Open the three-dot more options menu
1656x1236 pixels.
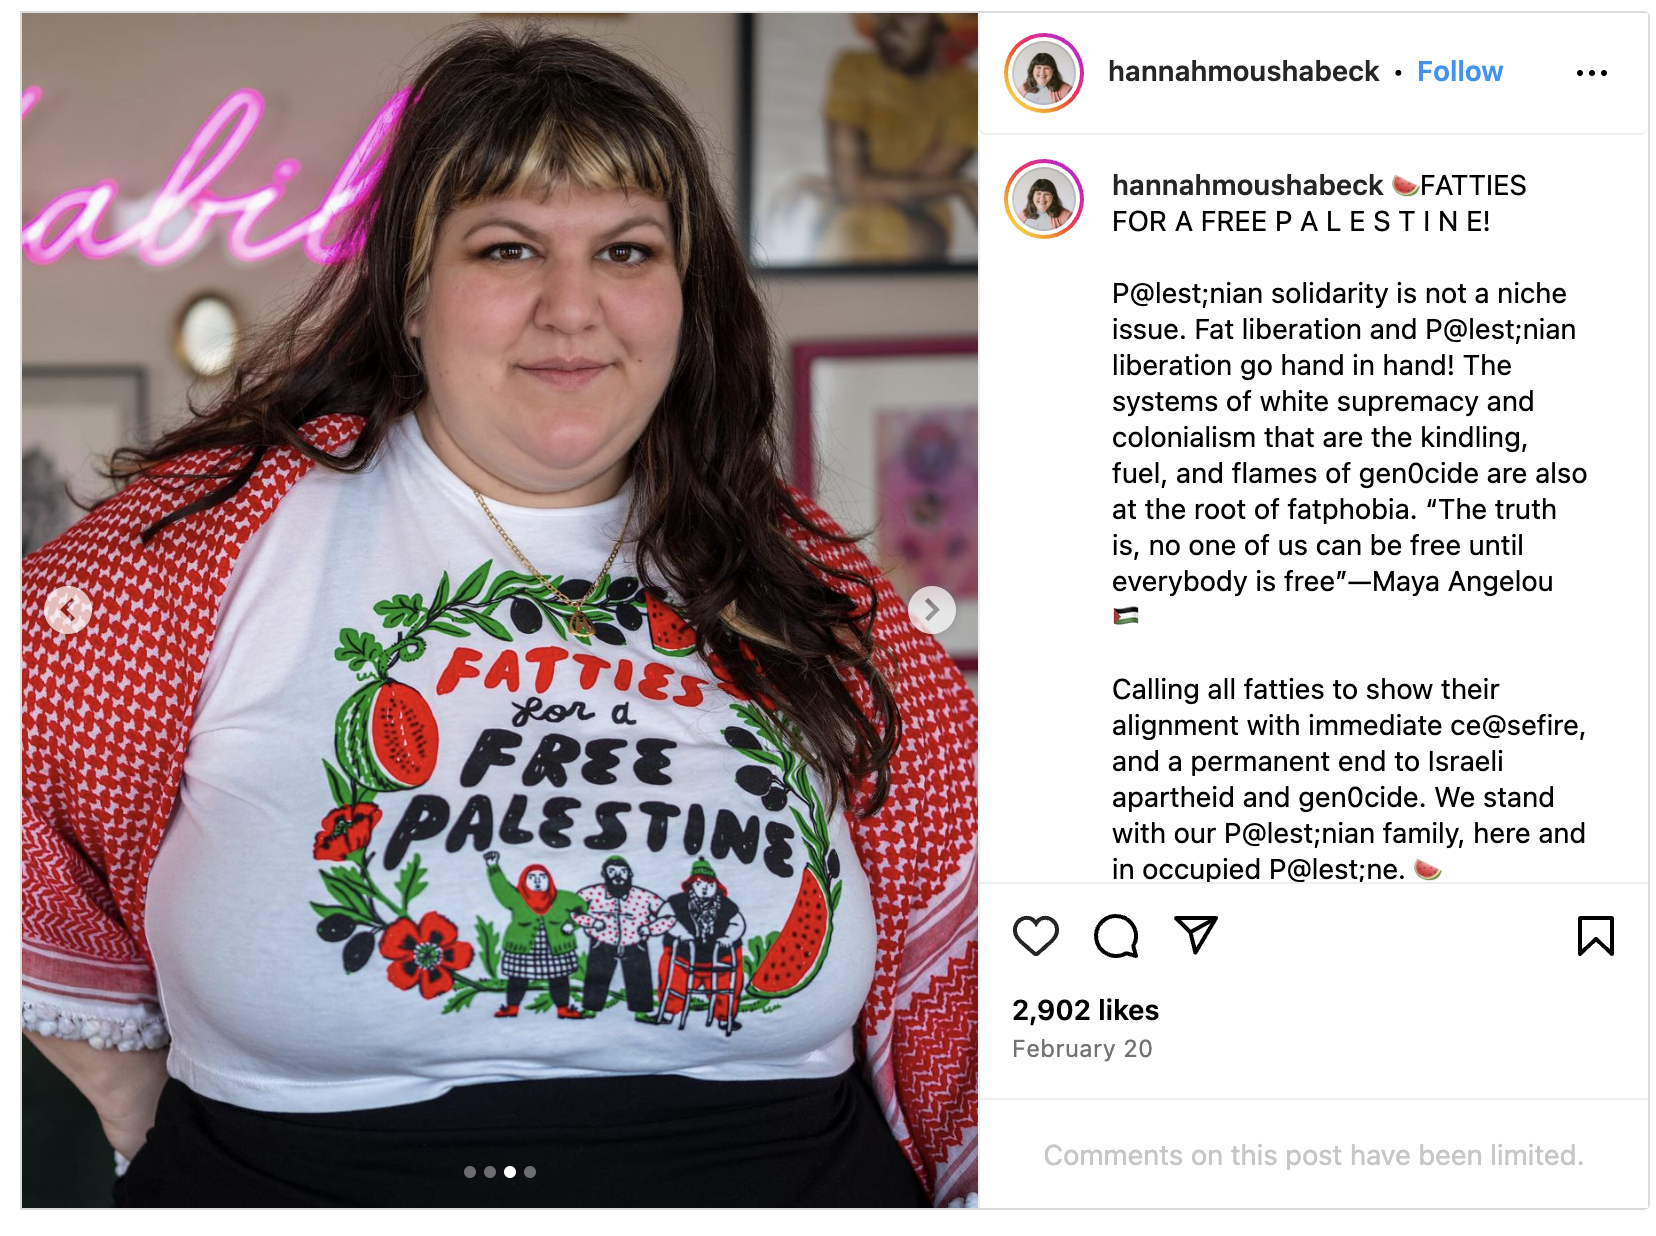click(1591, 73)
